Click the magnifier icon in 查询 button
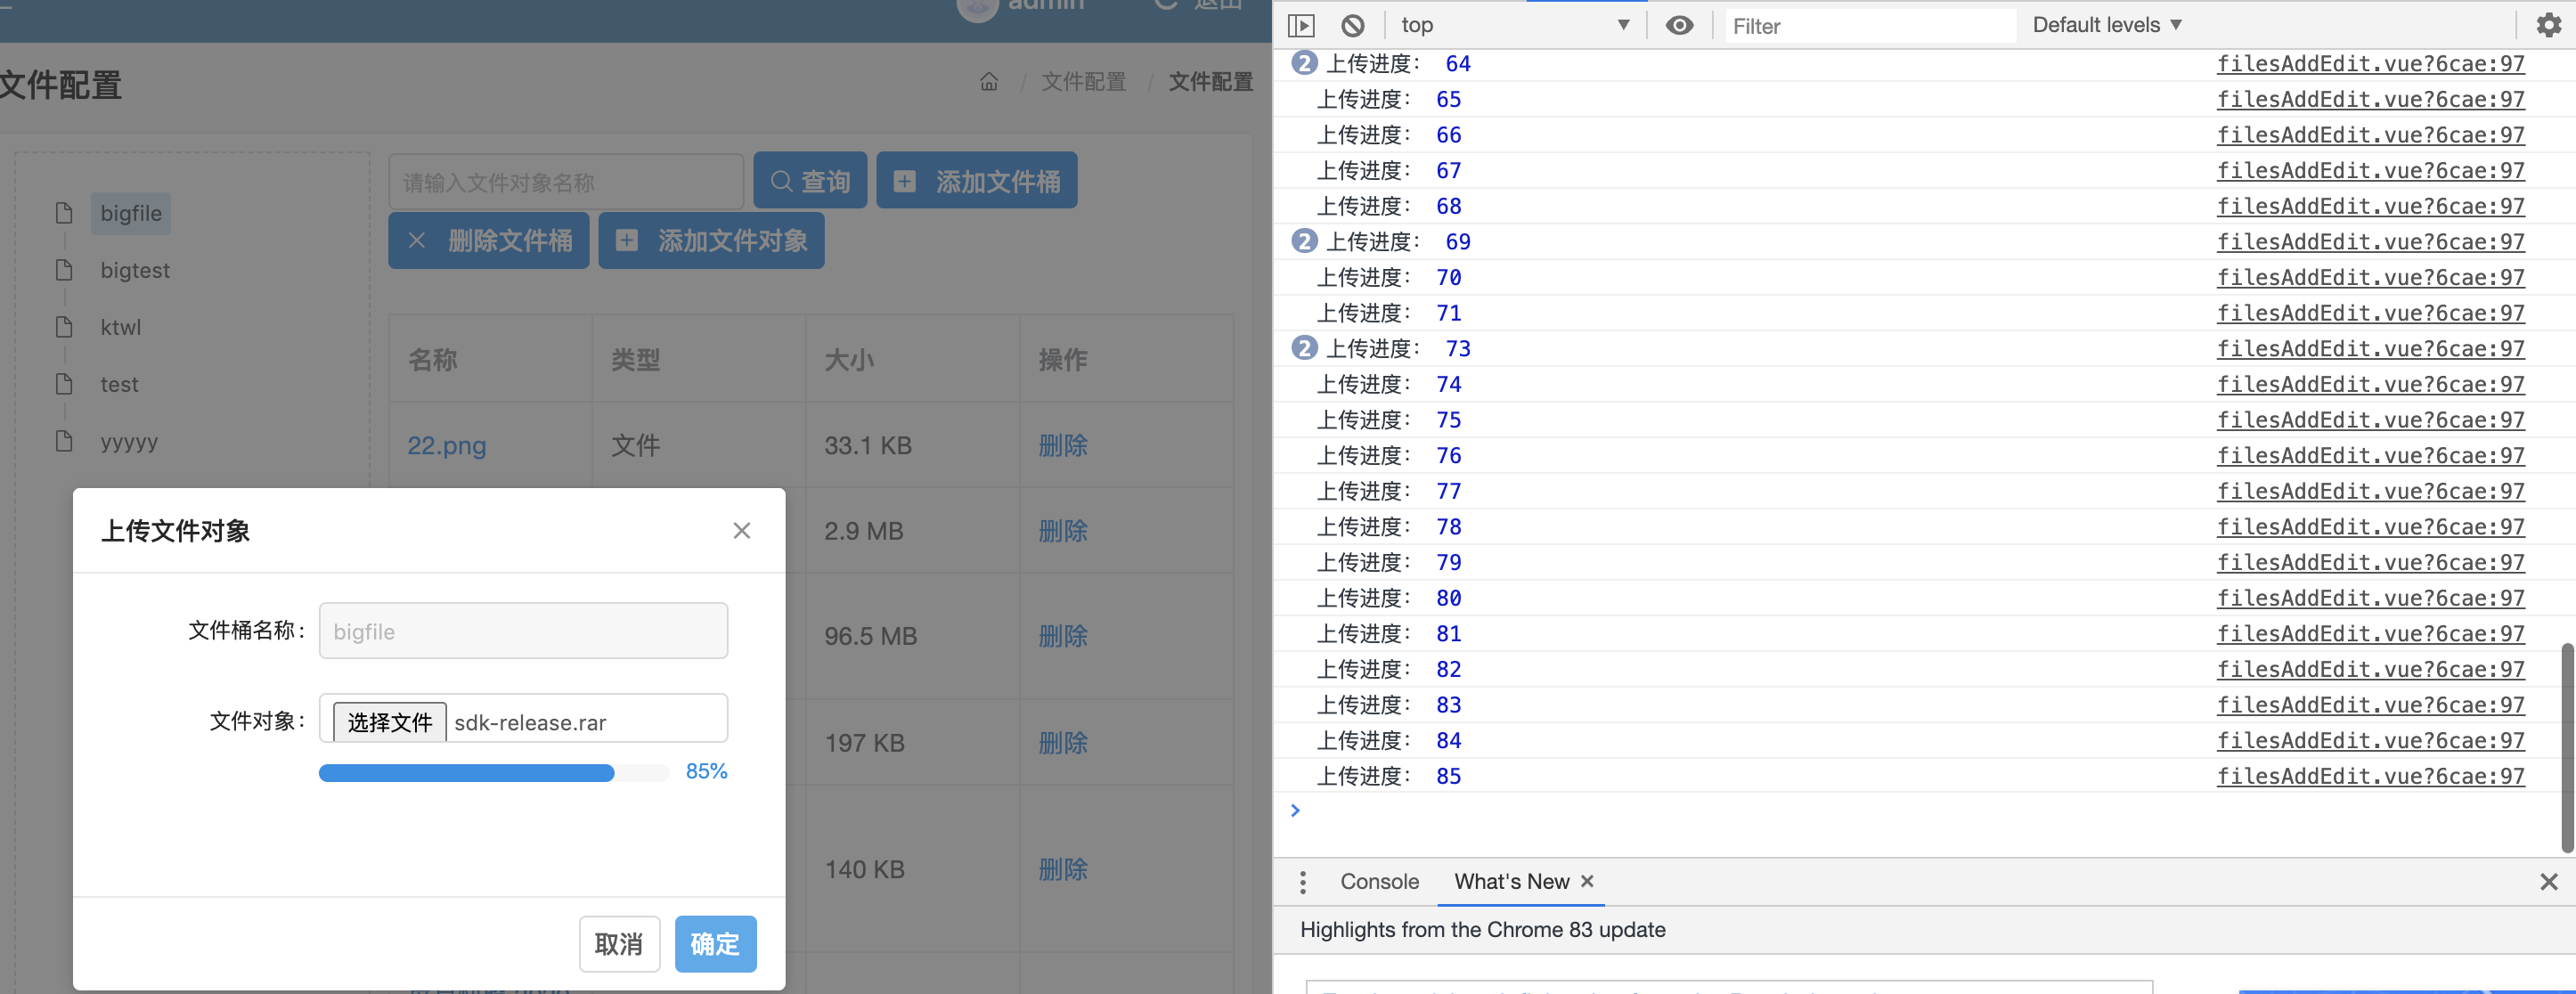This screenshot has width=2576, height=994. [782, 180]
